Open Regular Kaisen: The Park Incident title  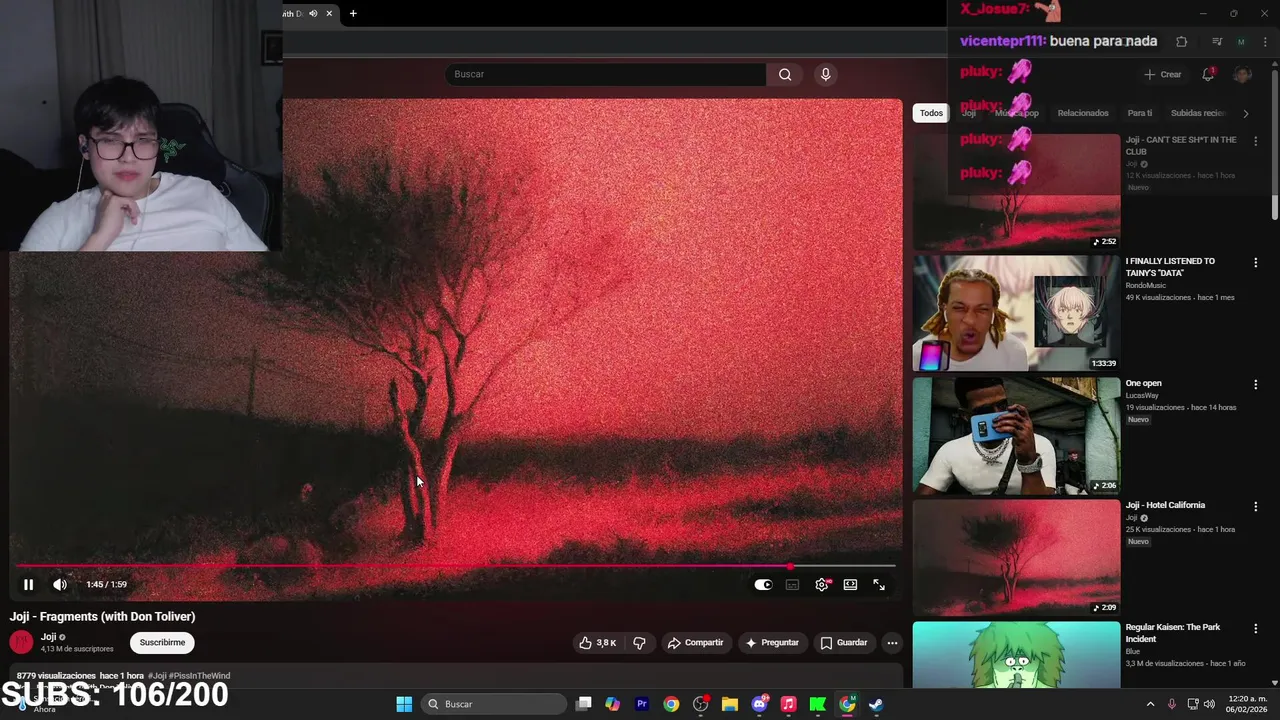[x=1173, y=633]
